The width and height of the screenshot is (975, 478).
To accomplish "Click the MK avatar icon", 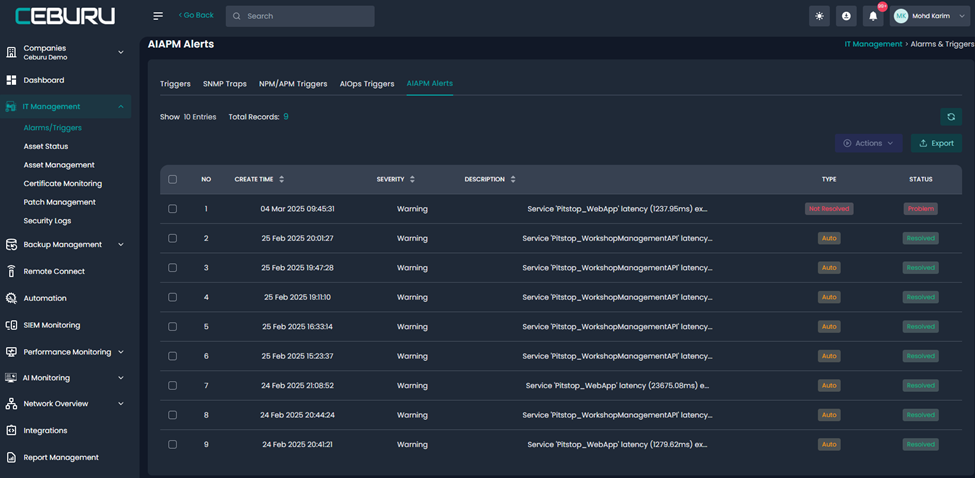I will point(901,16).
